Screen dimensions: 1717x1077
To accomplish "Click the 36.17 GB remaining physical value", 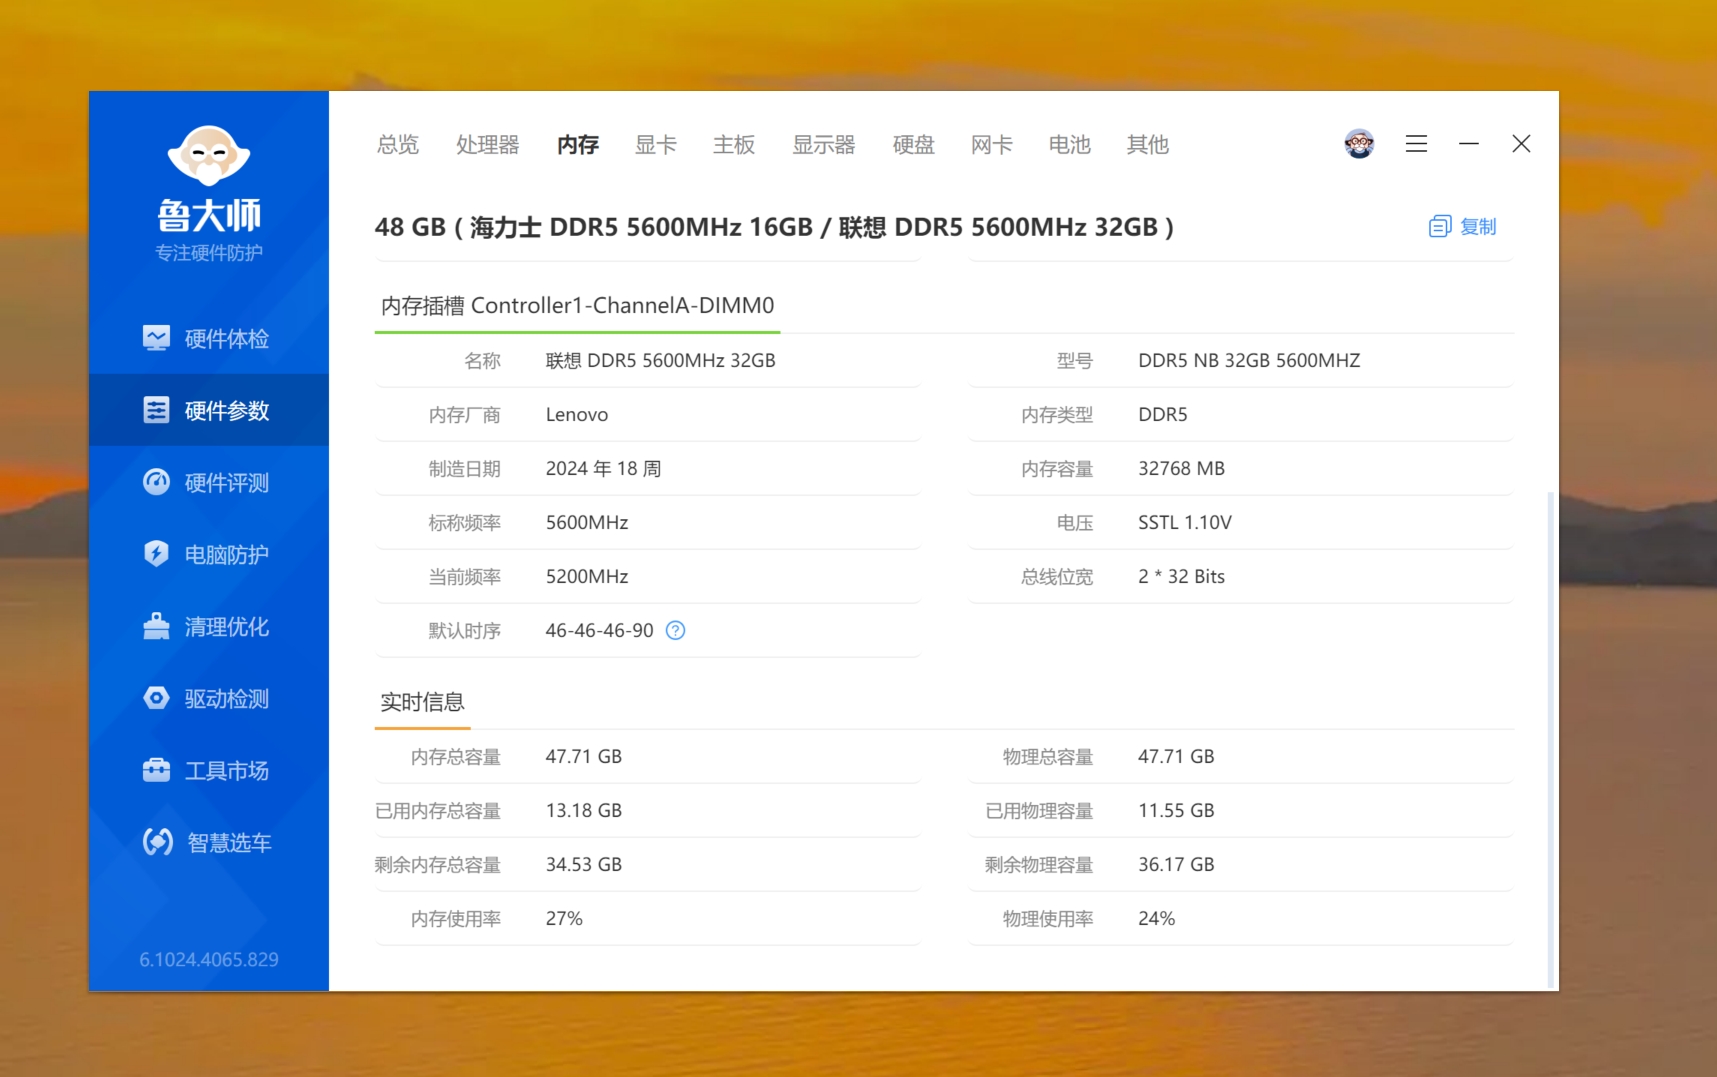I will tap(1176, 864).
